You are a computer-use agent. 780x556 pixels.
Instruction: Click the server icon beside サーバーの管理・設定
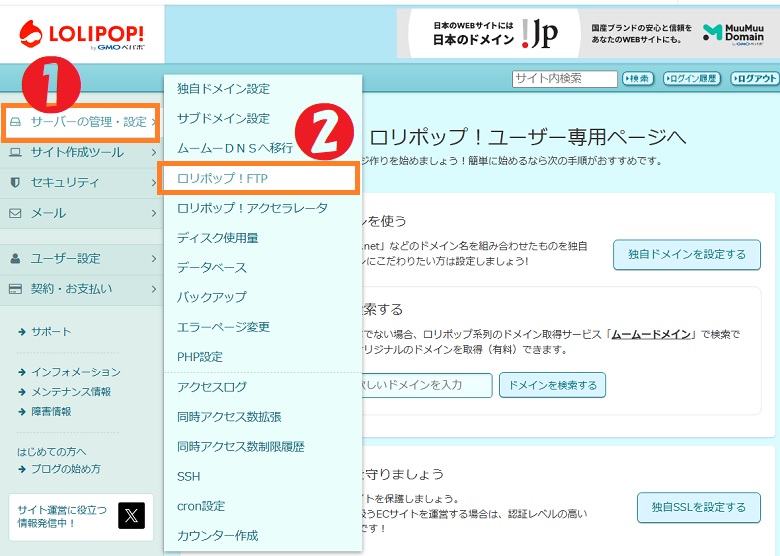tap(16, 122)
